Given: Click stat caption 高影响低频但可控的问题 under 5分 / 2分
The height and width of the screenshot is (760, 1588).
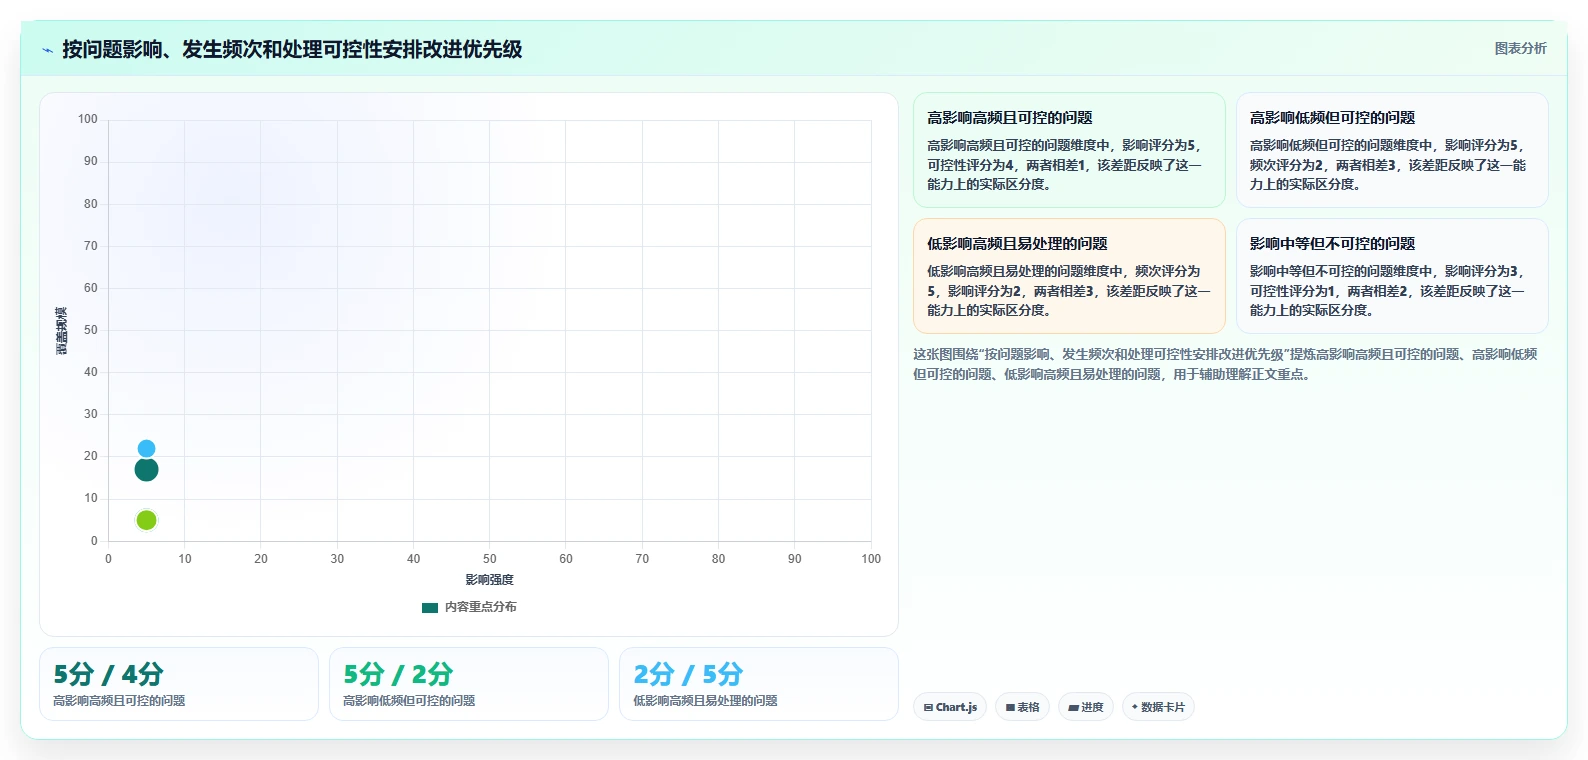Looking at the screenshot, I should click(x=409, y=701).
